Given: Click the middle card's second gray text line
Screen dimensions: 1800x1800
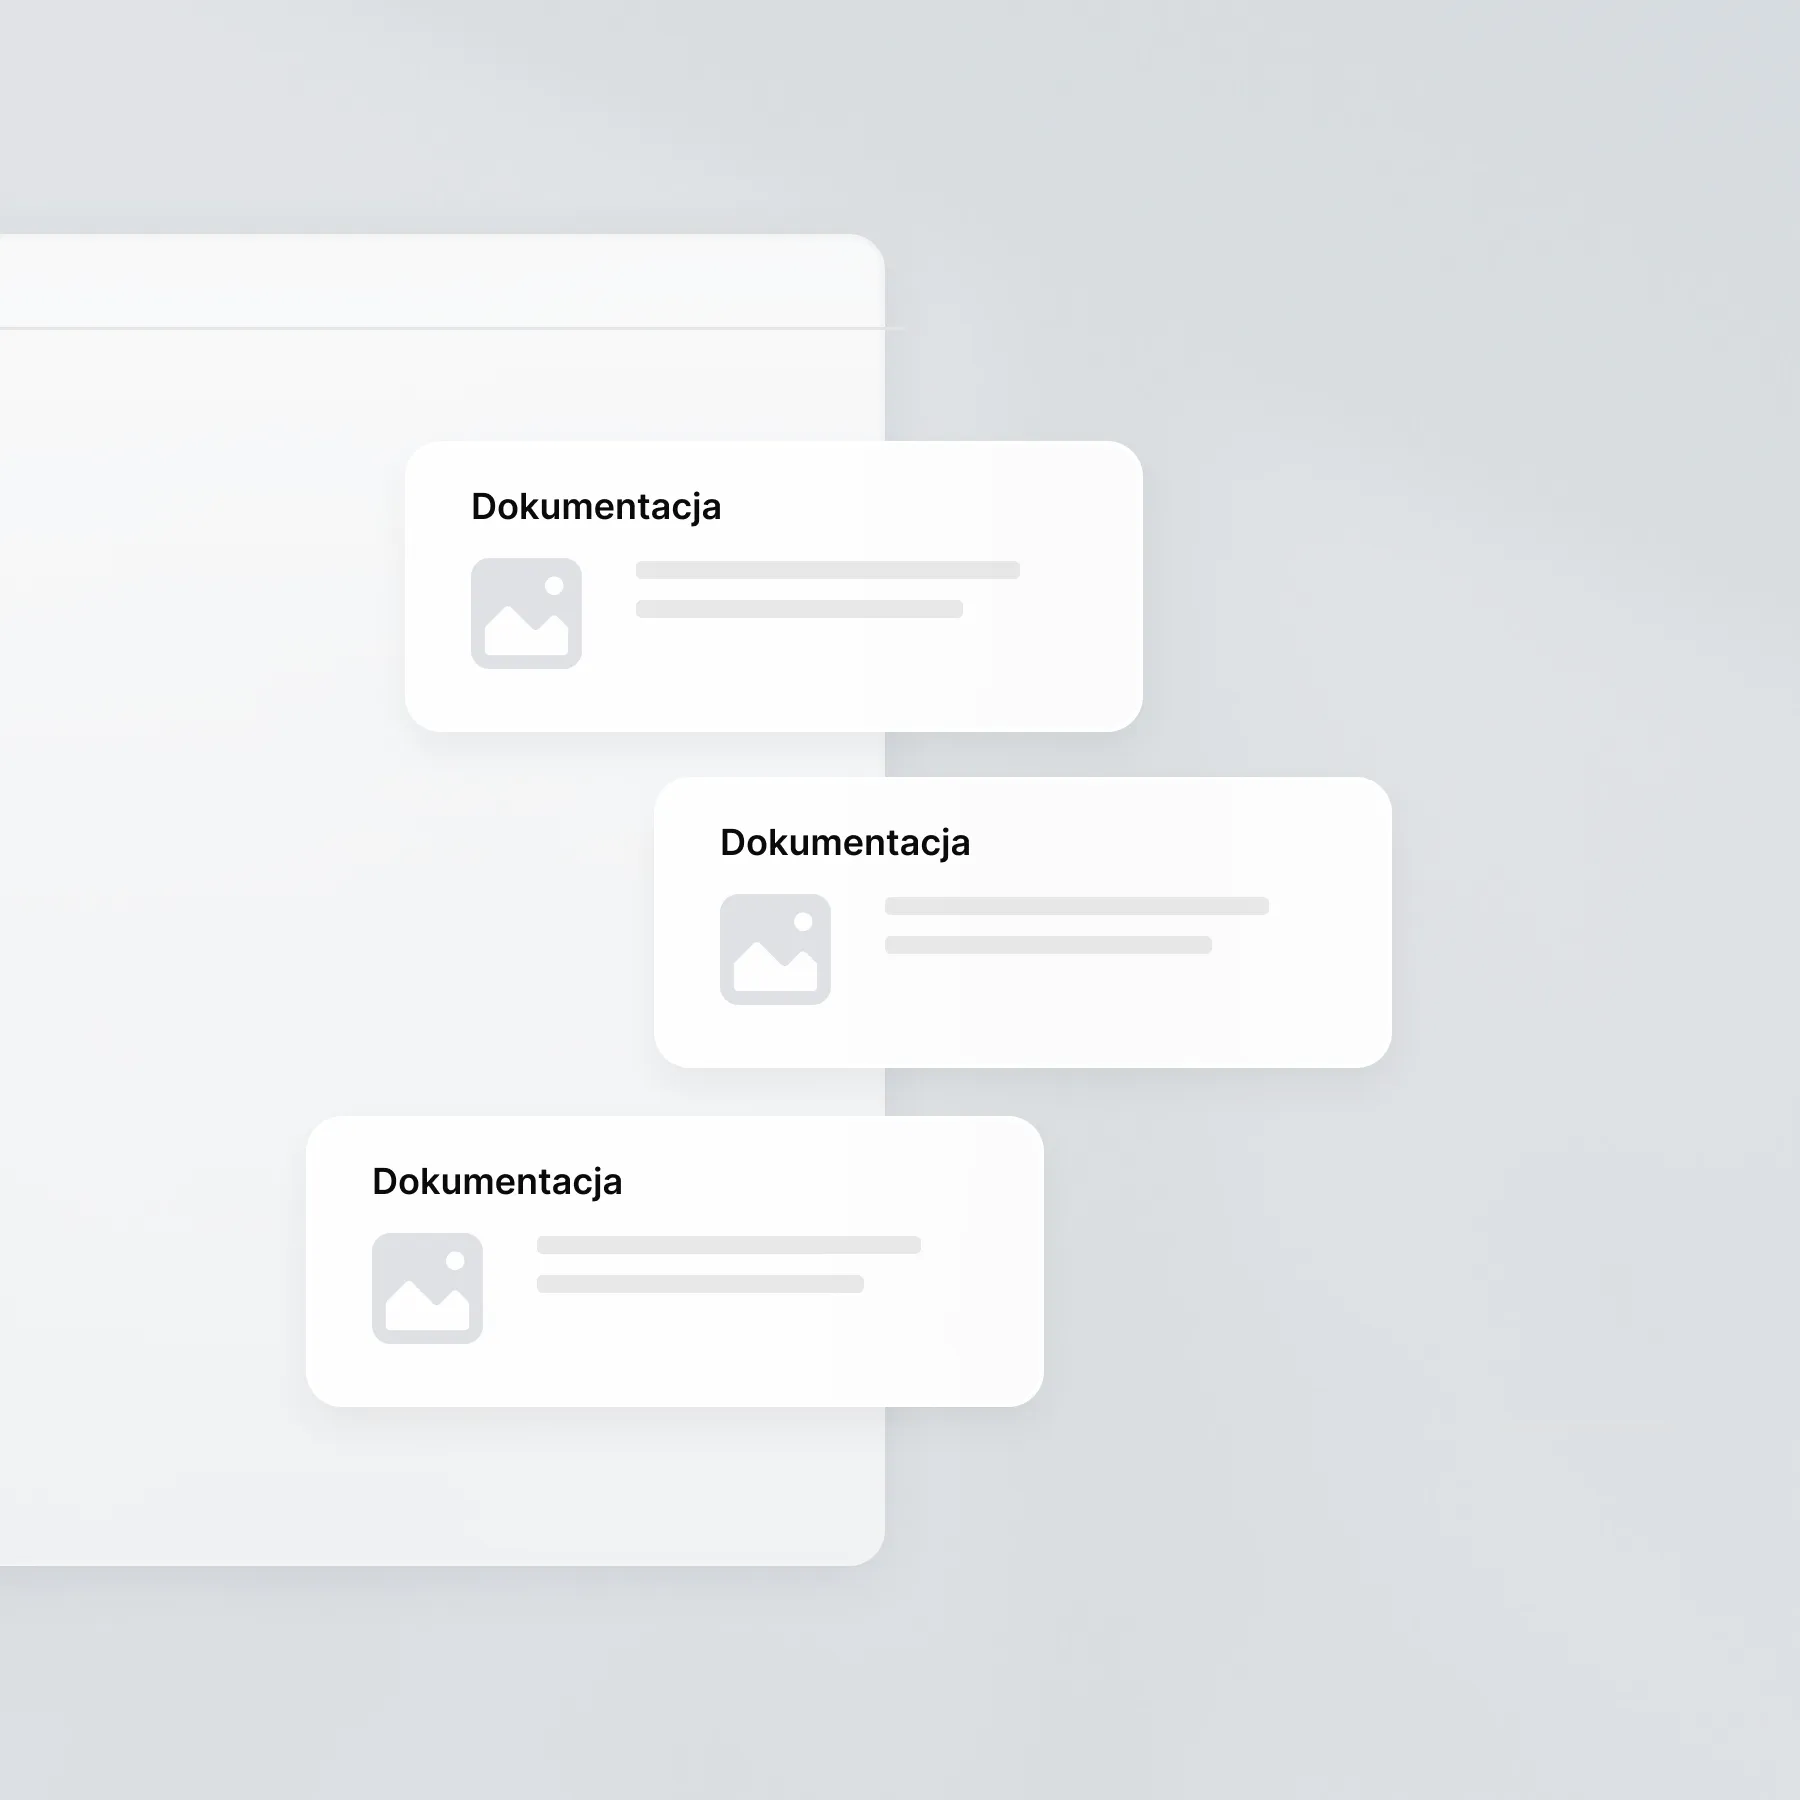Looking at the screenshot, I should pyautogui.click(x=1048, y=945).
